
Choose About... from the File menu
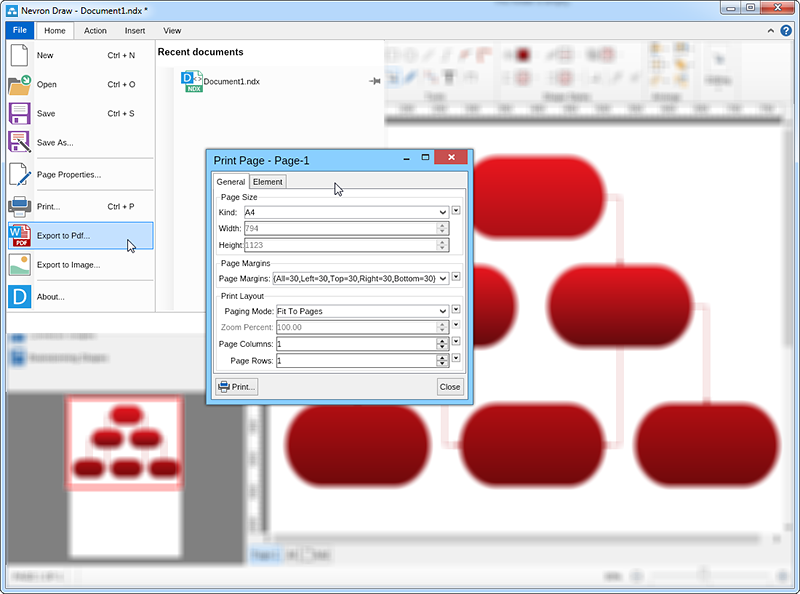click(x=81, y=296)
